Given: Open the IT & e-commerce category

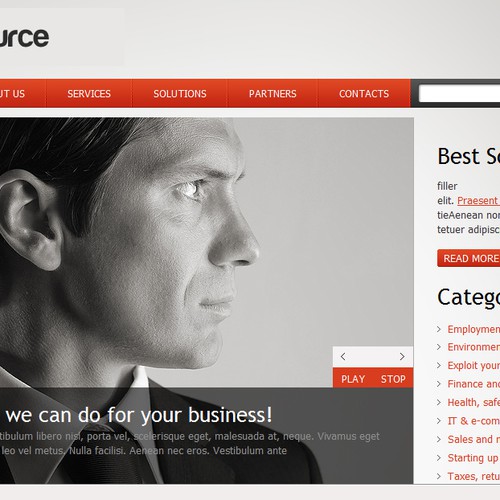Looking at the screenshot, I should [x=474, y=421].
